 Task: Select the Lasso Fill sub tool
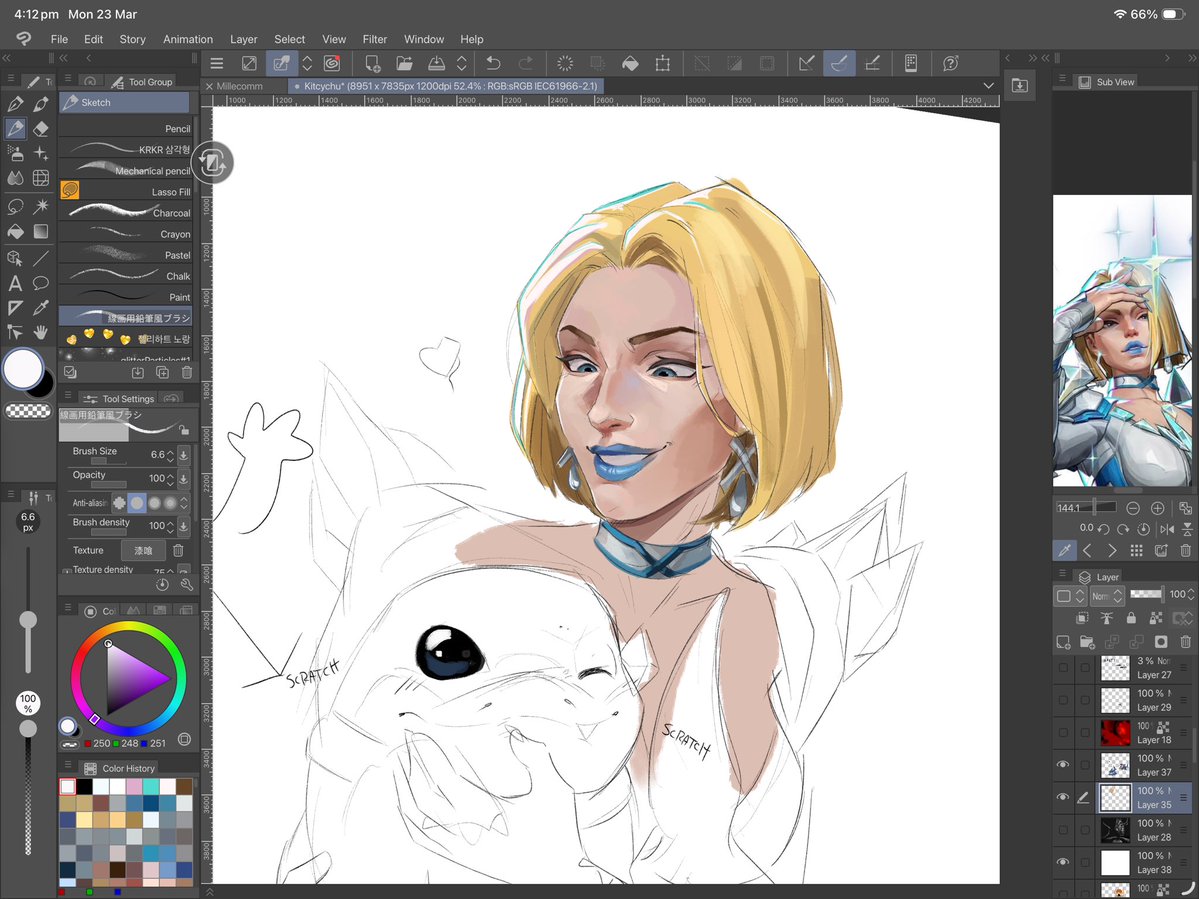click(x=126, y=191)
